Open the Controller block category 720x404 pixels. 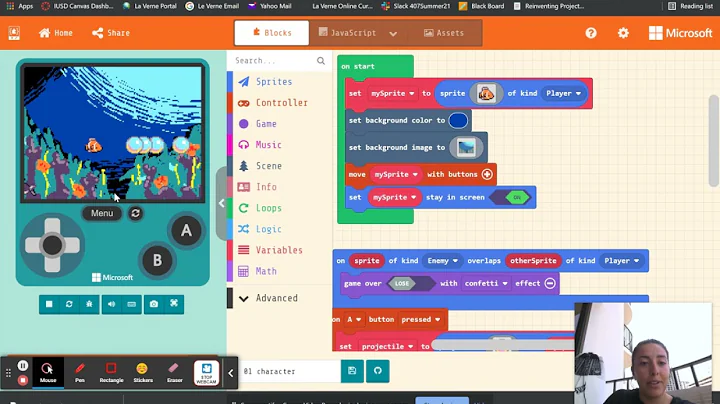pyautogui.click(x=280, y=103)
